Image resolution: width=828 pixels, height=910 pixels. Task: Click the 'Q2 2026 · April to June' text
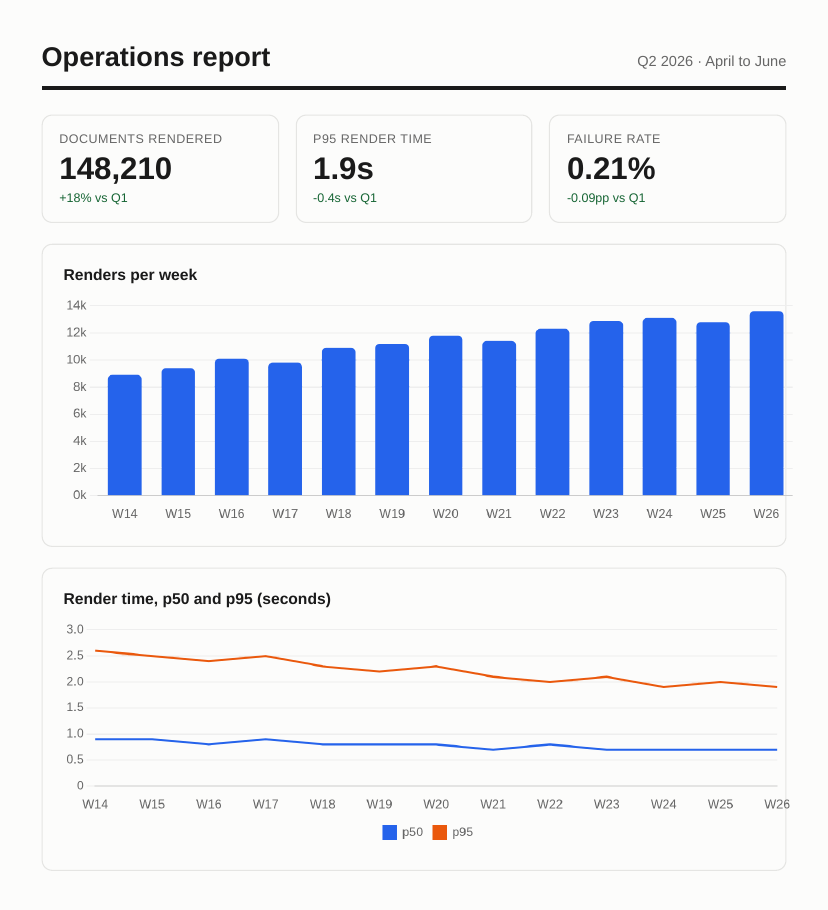[711, 61]
